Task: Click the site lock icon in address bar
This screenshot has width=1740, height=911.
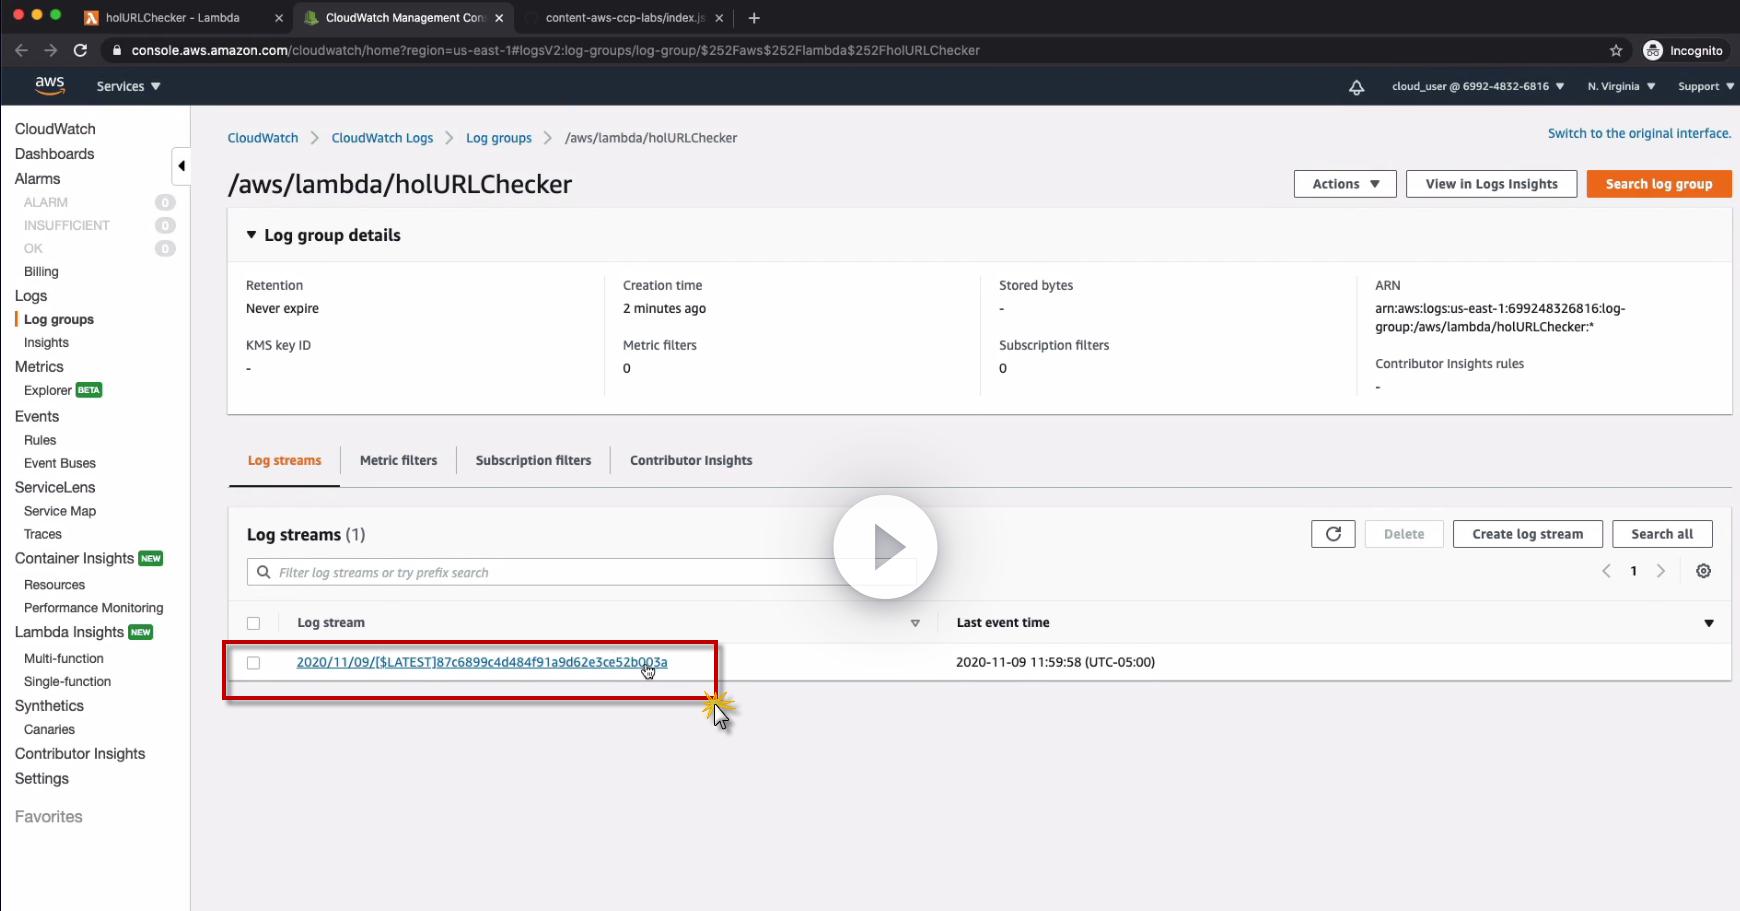Action: [117, 50]
